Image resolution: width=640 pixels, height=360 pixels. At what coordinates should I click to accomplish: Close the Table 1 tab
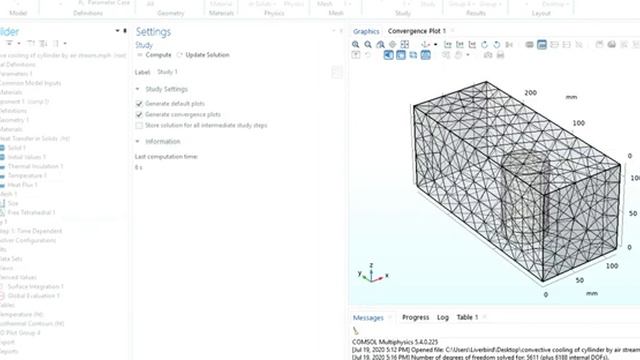tap(484, 317)
